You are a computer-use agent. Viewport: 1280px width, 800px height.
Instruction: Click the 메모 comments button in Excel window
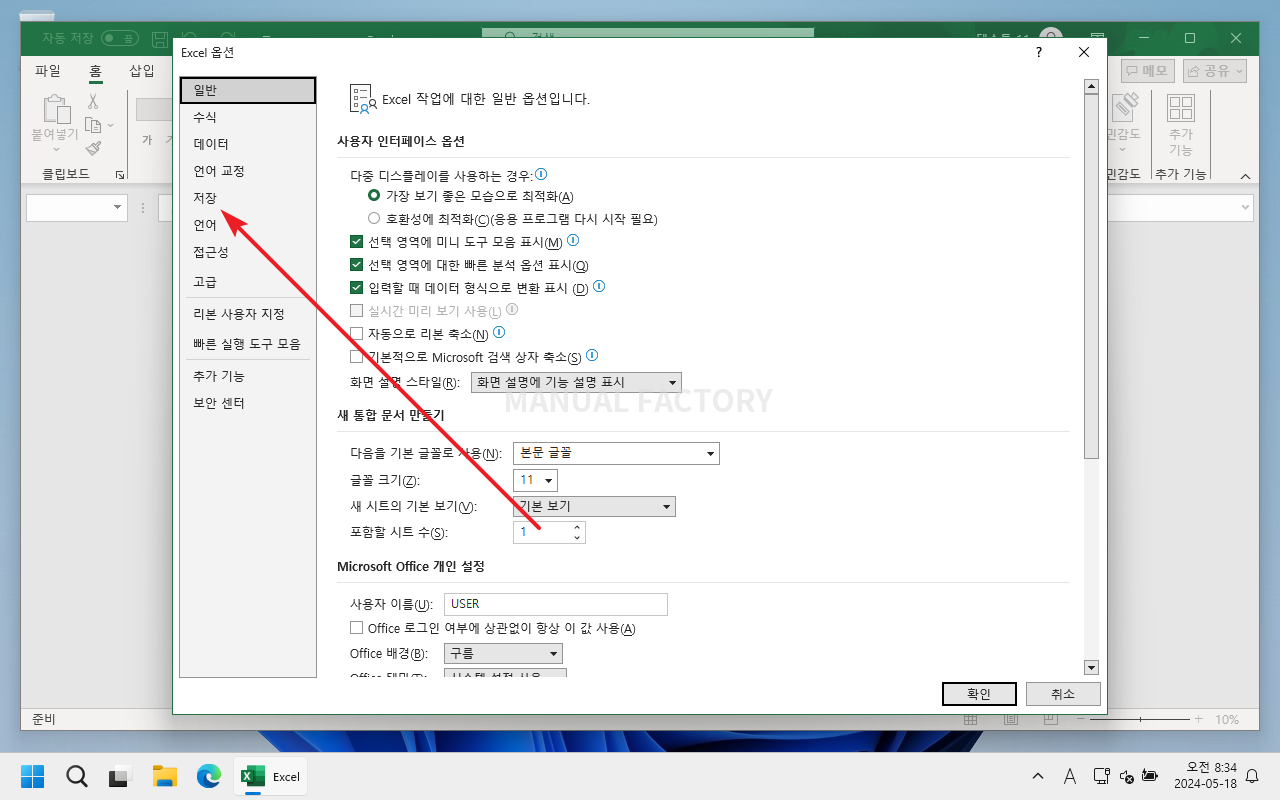pyautogui.click(x=1147, y=71)
